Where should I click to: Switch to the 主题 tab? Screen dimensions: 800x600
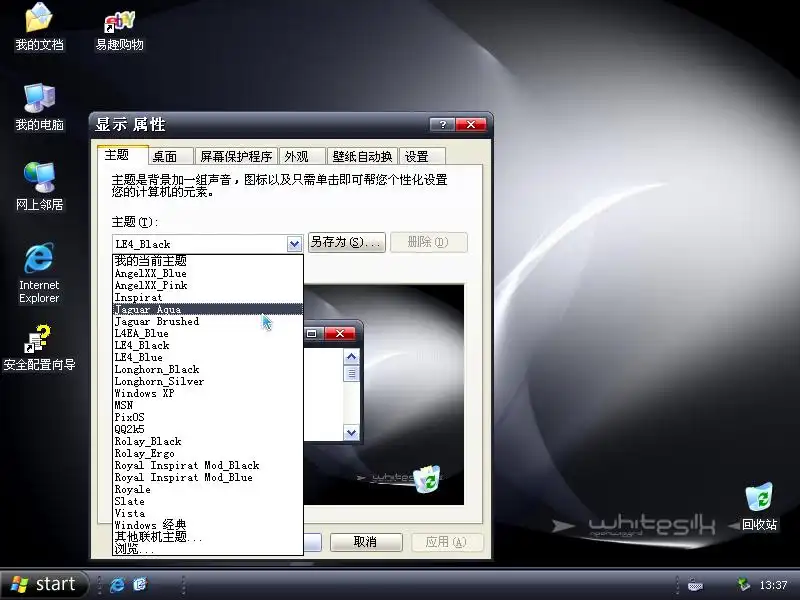point(122,155)
